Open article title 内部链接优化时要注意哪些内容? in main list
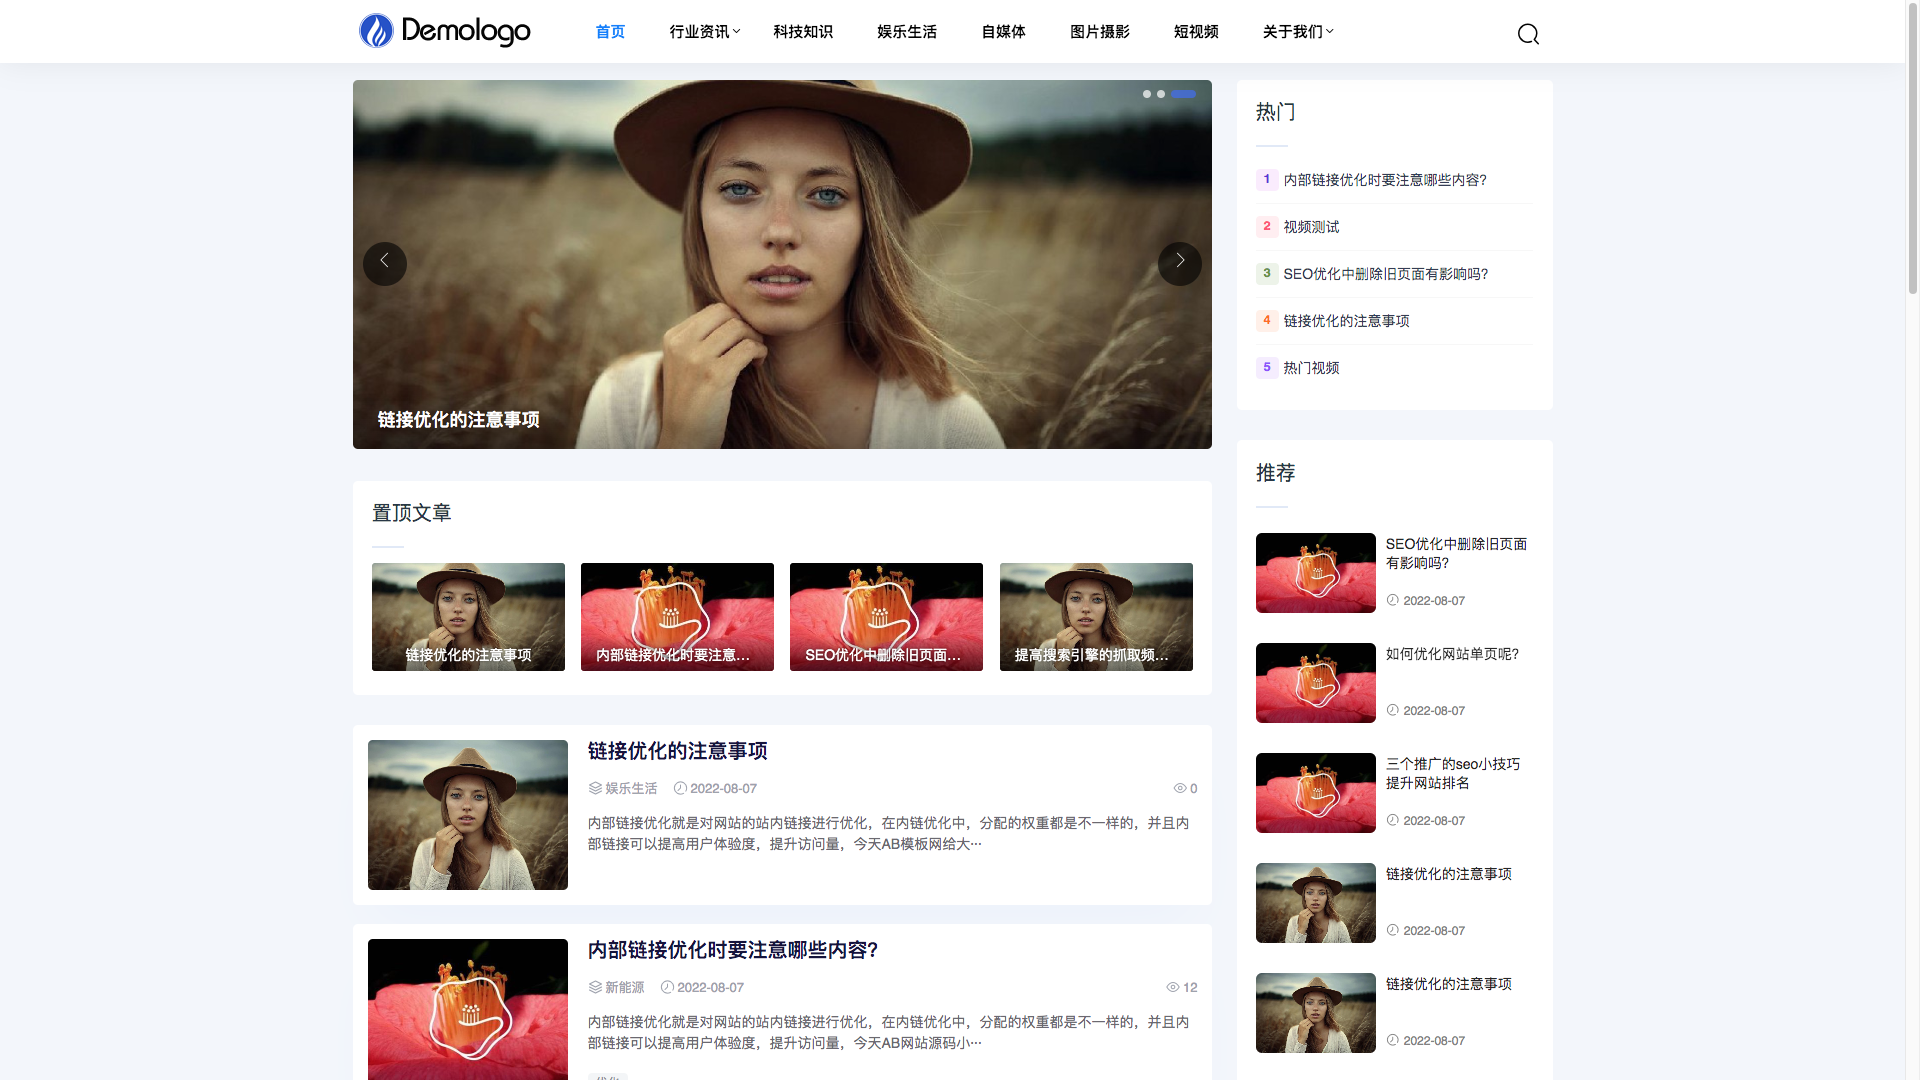The height and width of the screenshot is (1080, 1920). [x=733, y=950]
